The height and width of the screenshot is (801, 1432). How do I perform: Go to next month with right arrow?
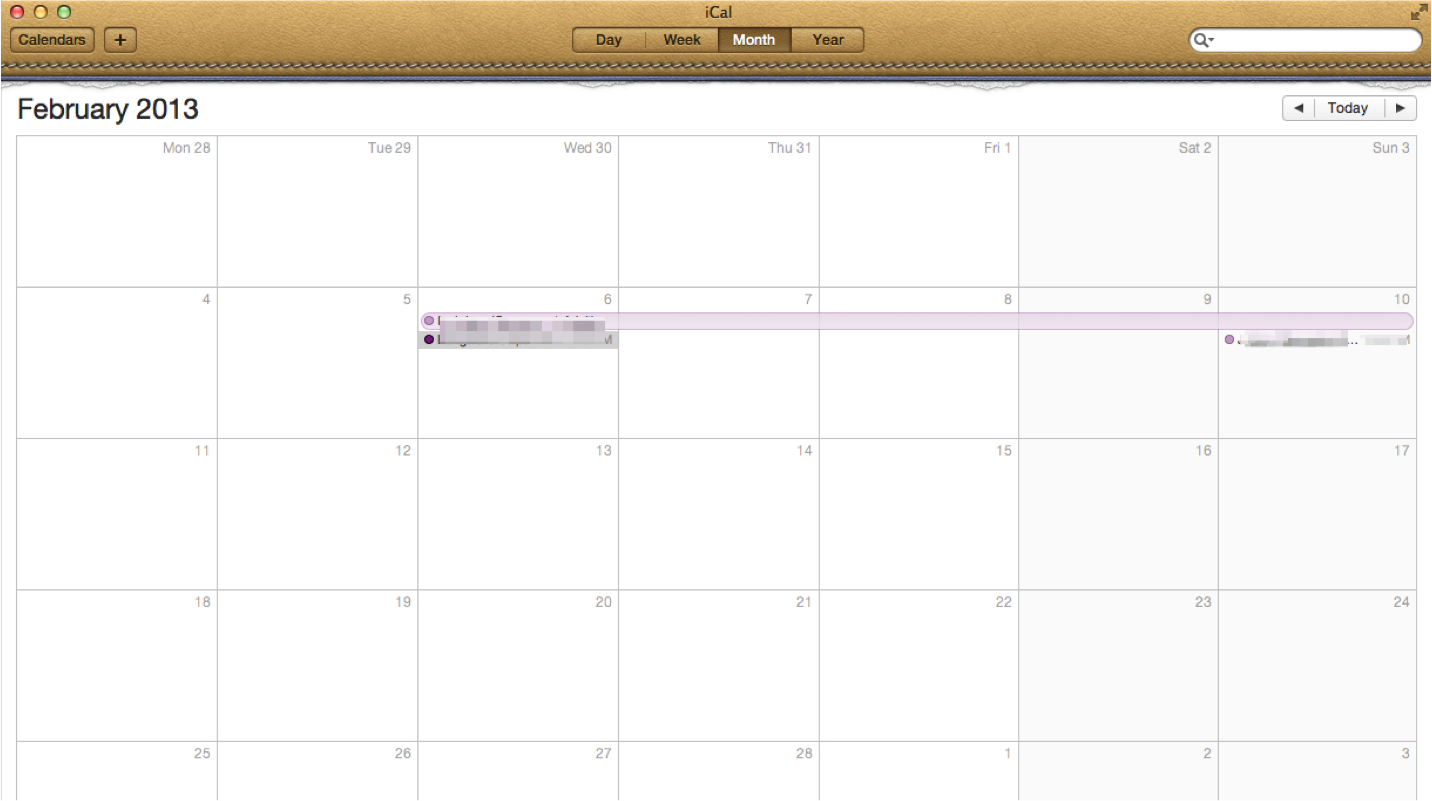[x=1400, y=108]
